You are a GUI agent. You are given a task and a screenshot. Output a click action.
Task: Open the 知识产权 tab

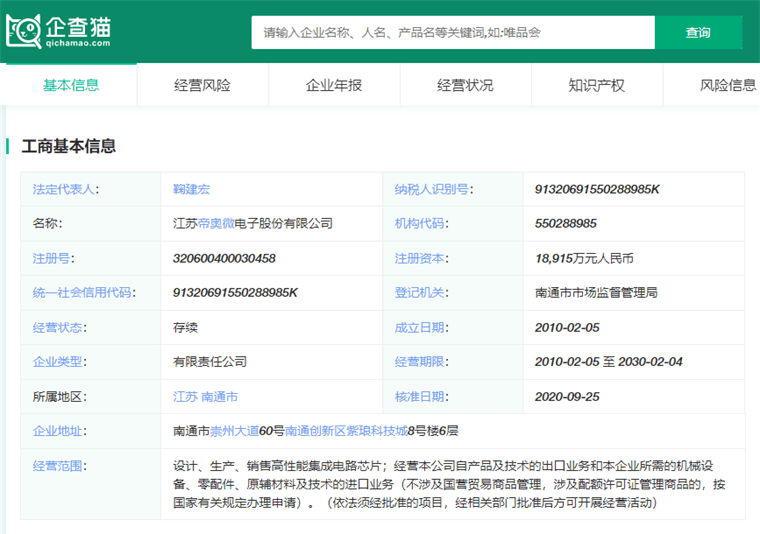click(596, 85)
